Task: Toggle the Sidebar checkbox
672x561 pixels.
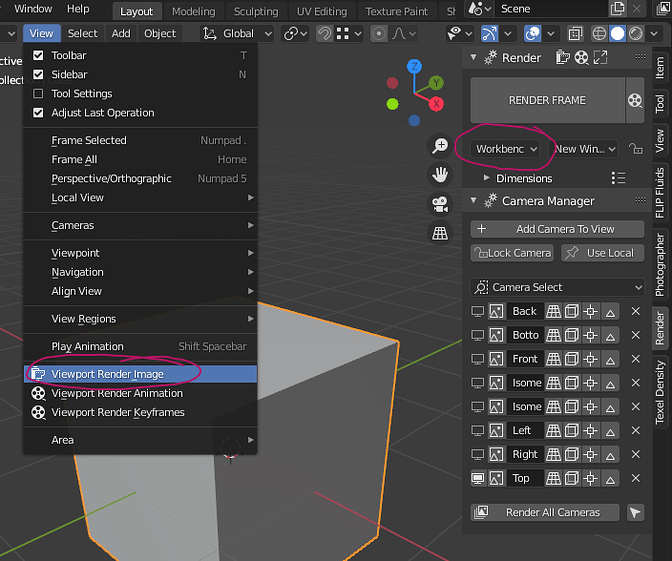Action: 38,75
